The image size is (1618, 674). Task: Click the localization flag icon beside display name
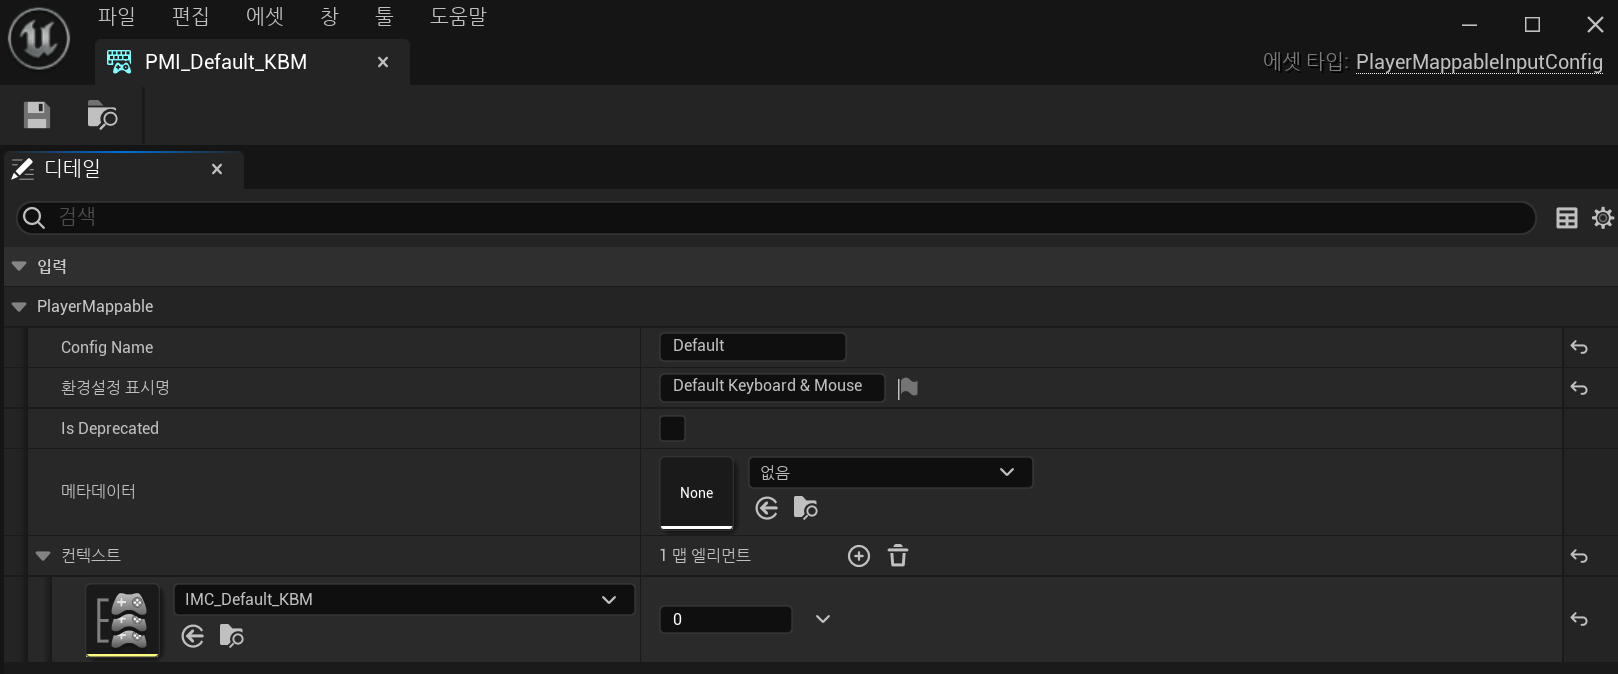(907, 388)
